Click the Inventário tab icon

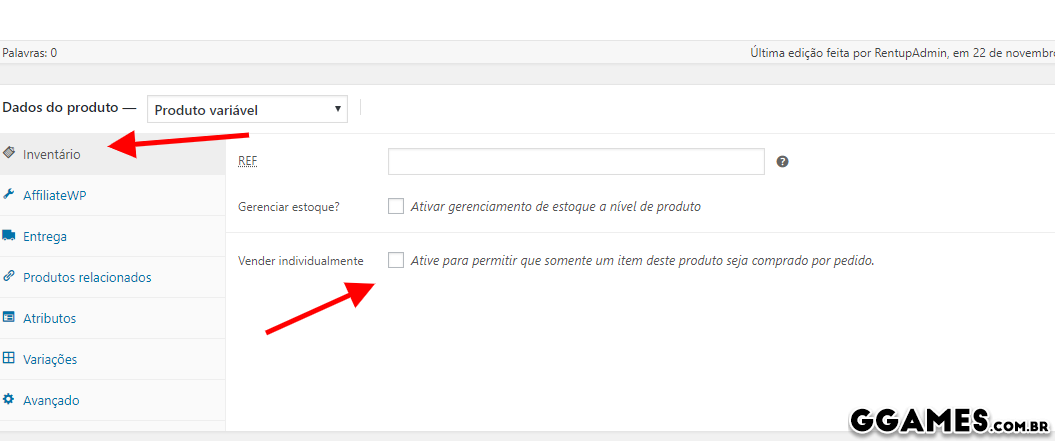pyautogui.click(x=9, y=154)
